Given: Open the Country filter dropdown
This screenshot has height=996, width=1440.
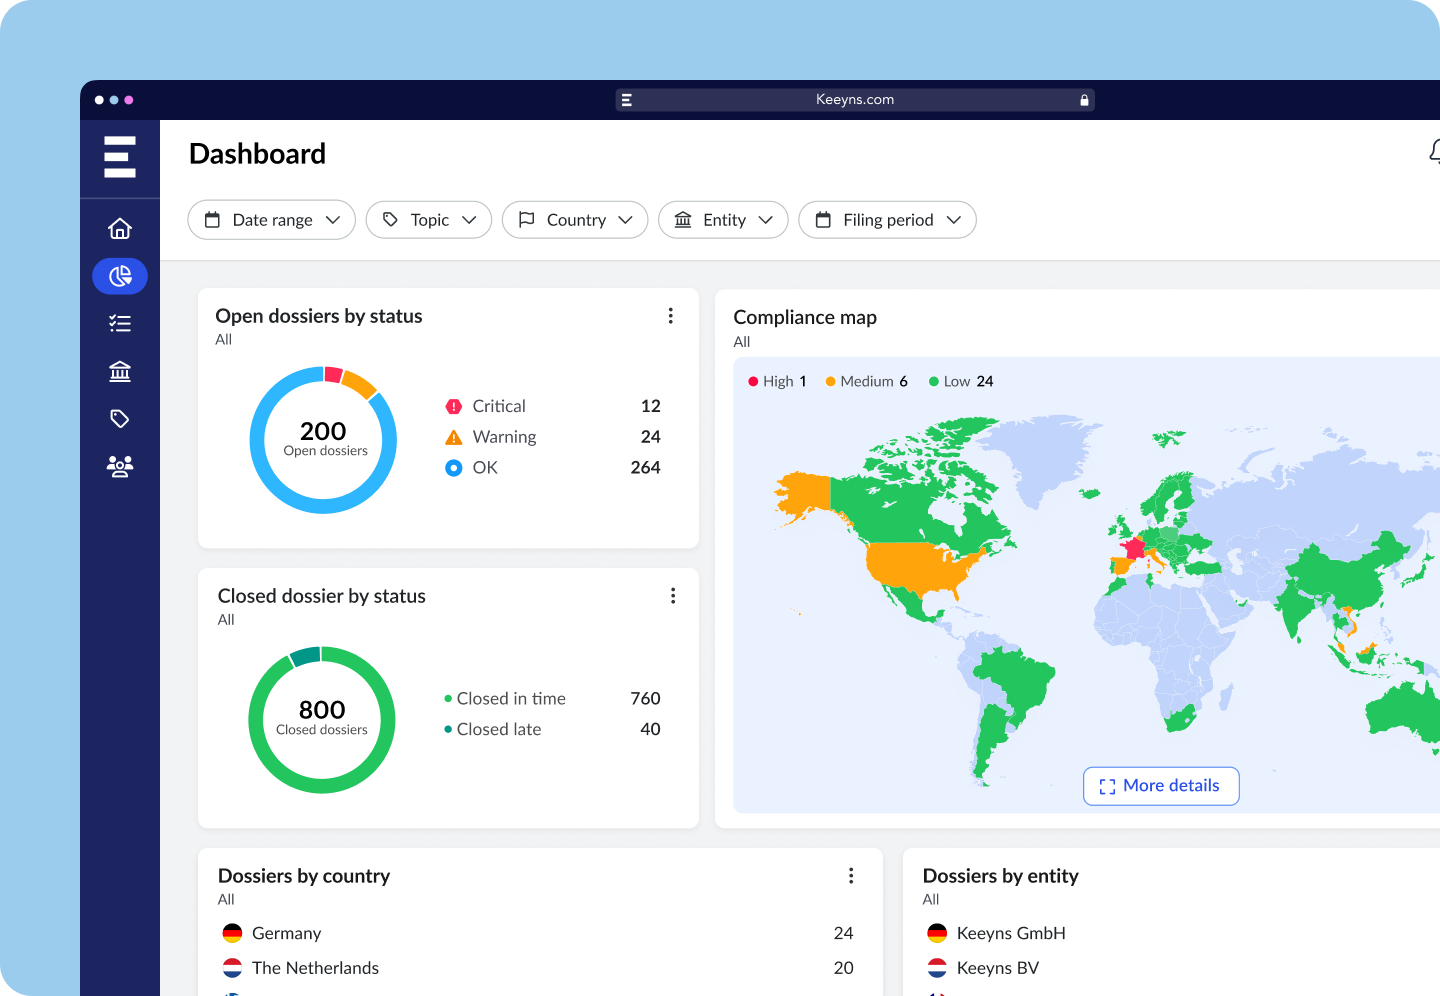Looking at the screenshot, I should coord(575,220).
